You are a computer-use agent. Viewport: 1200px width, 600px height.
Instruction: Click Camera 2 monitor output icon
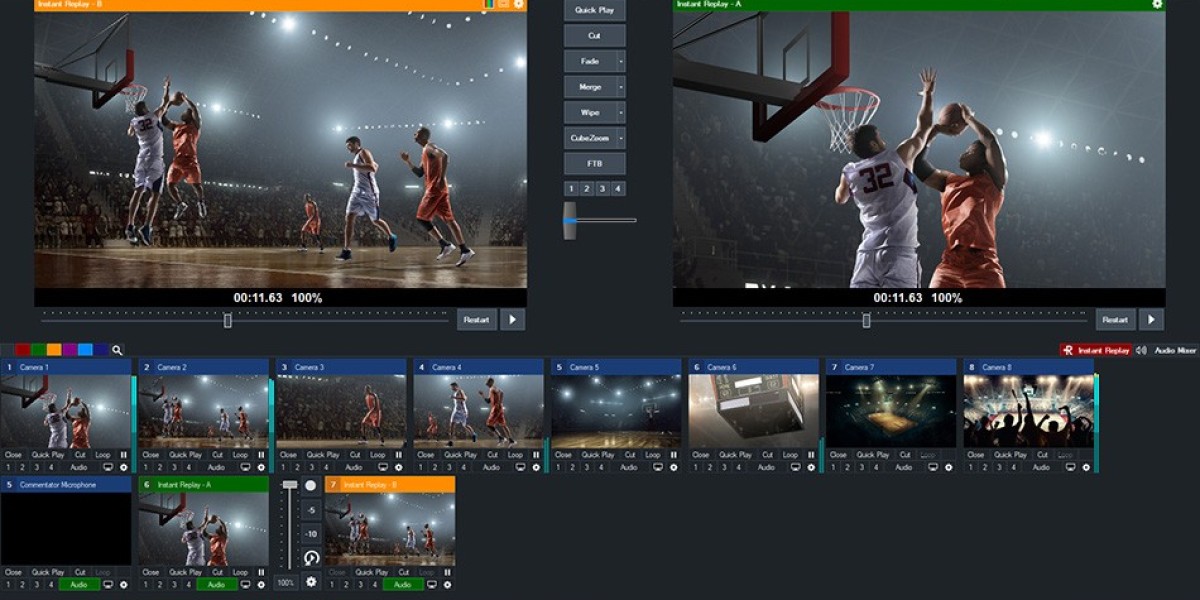coord(246,467)
